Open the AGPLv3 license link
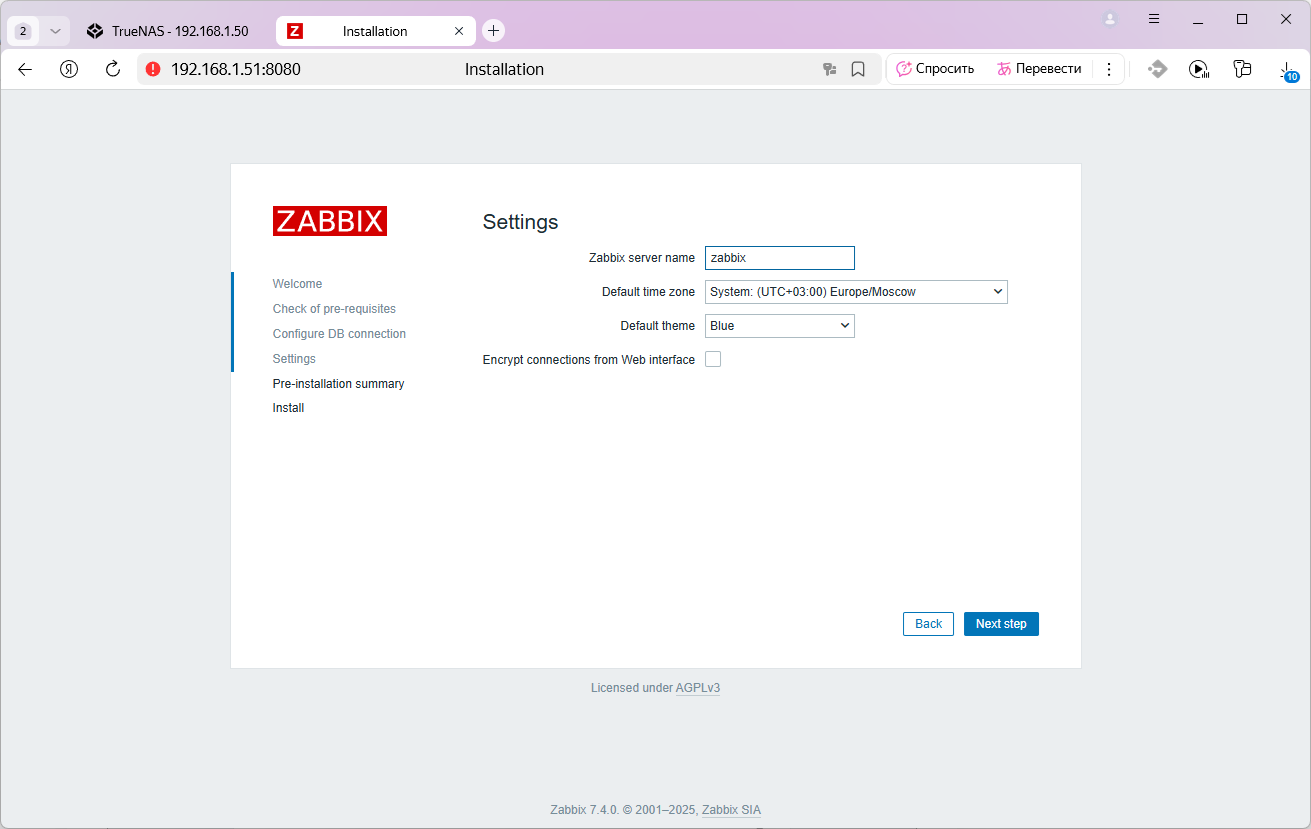Screen dimensions: 1311x829 click(698, 688)
